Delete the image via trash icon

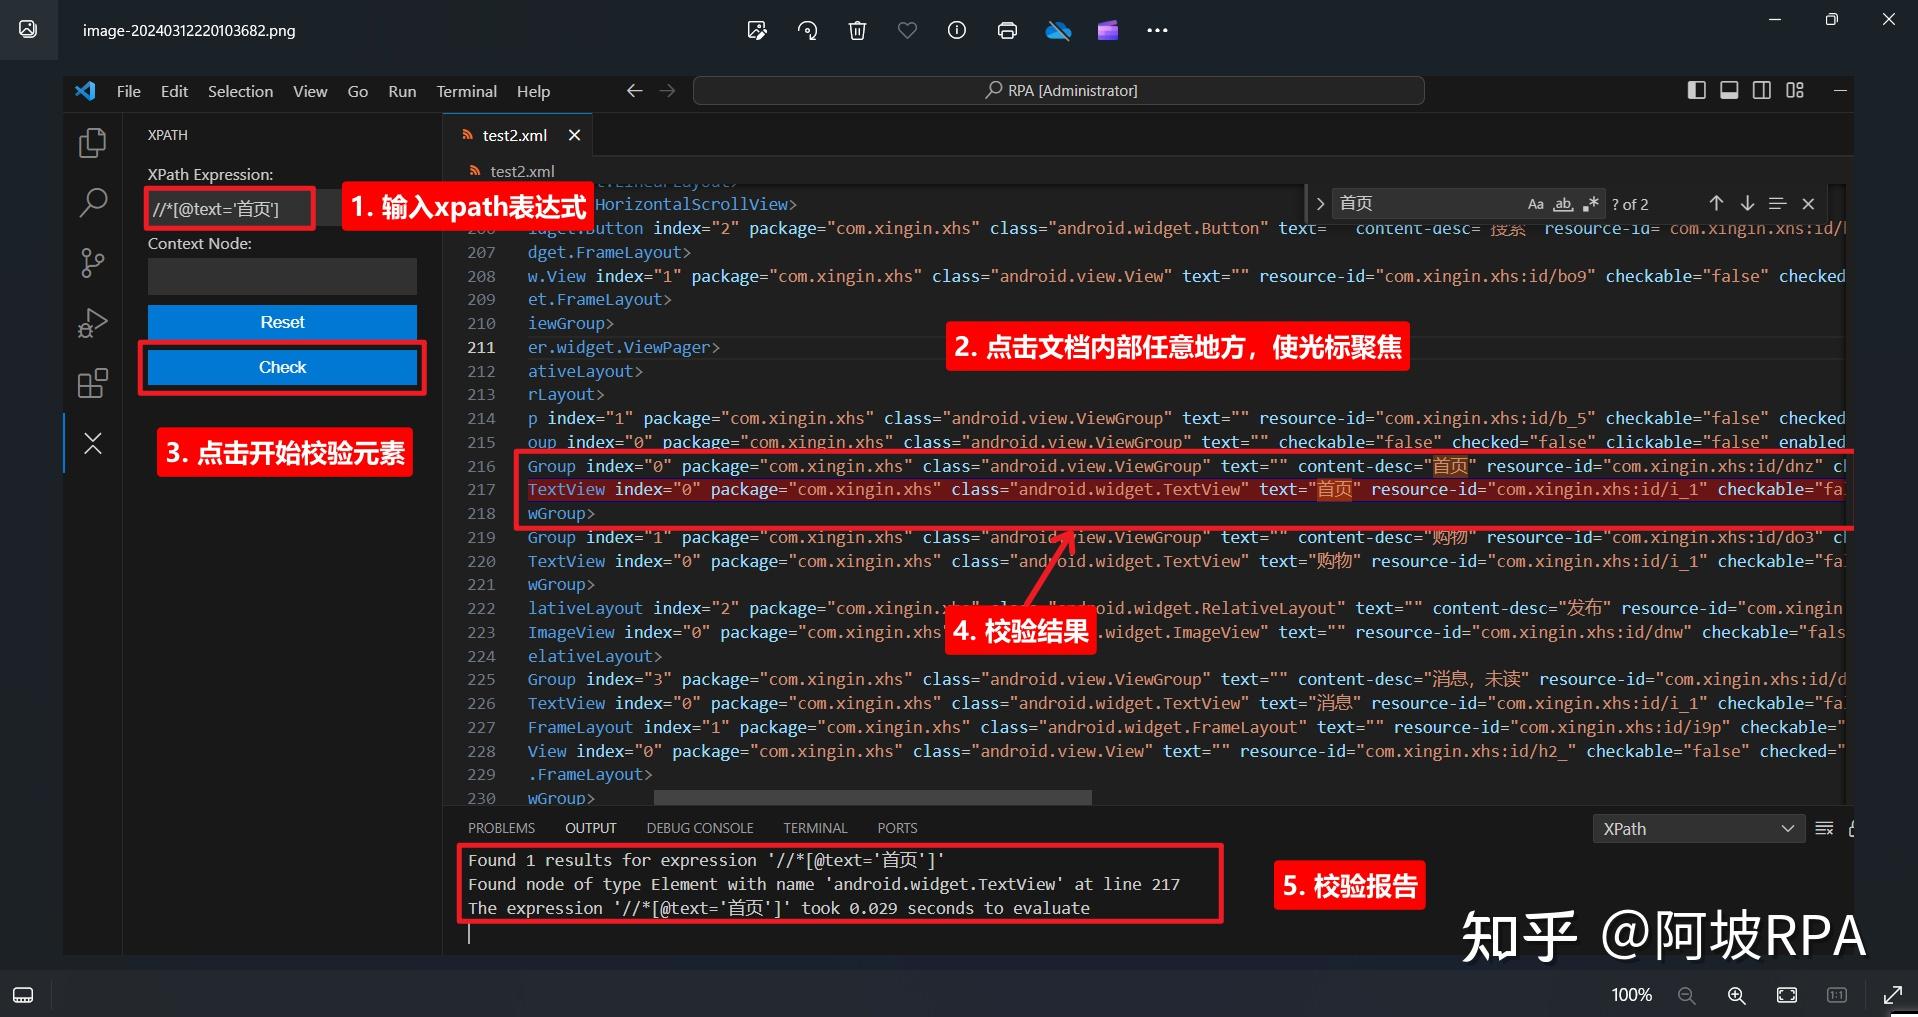click(857, 30)
